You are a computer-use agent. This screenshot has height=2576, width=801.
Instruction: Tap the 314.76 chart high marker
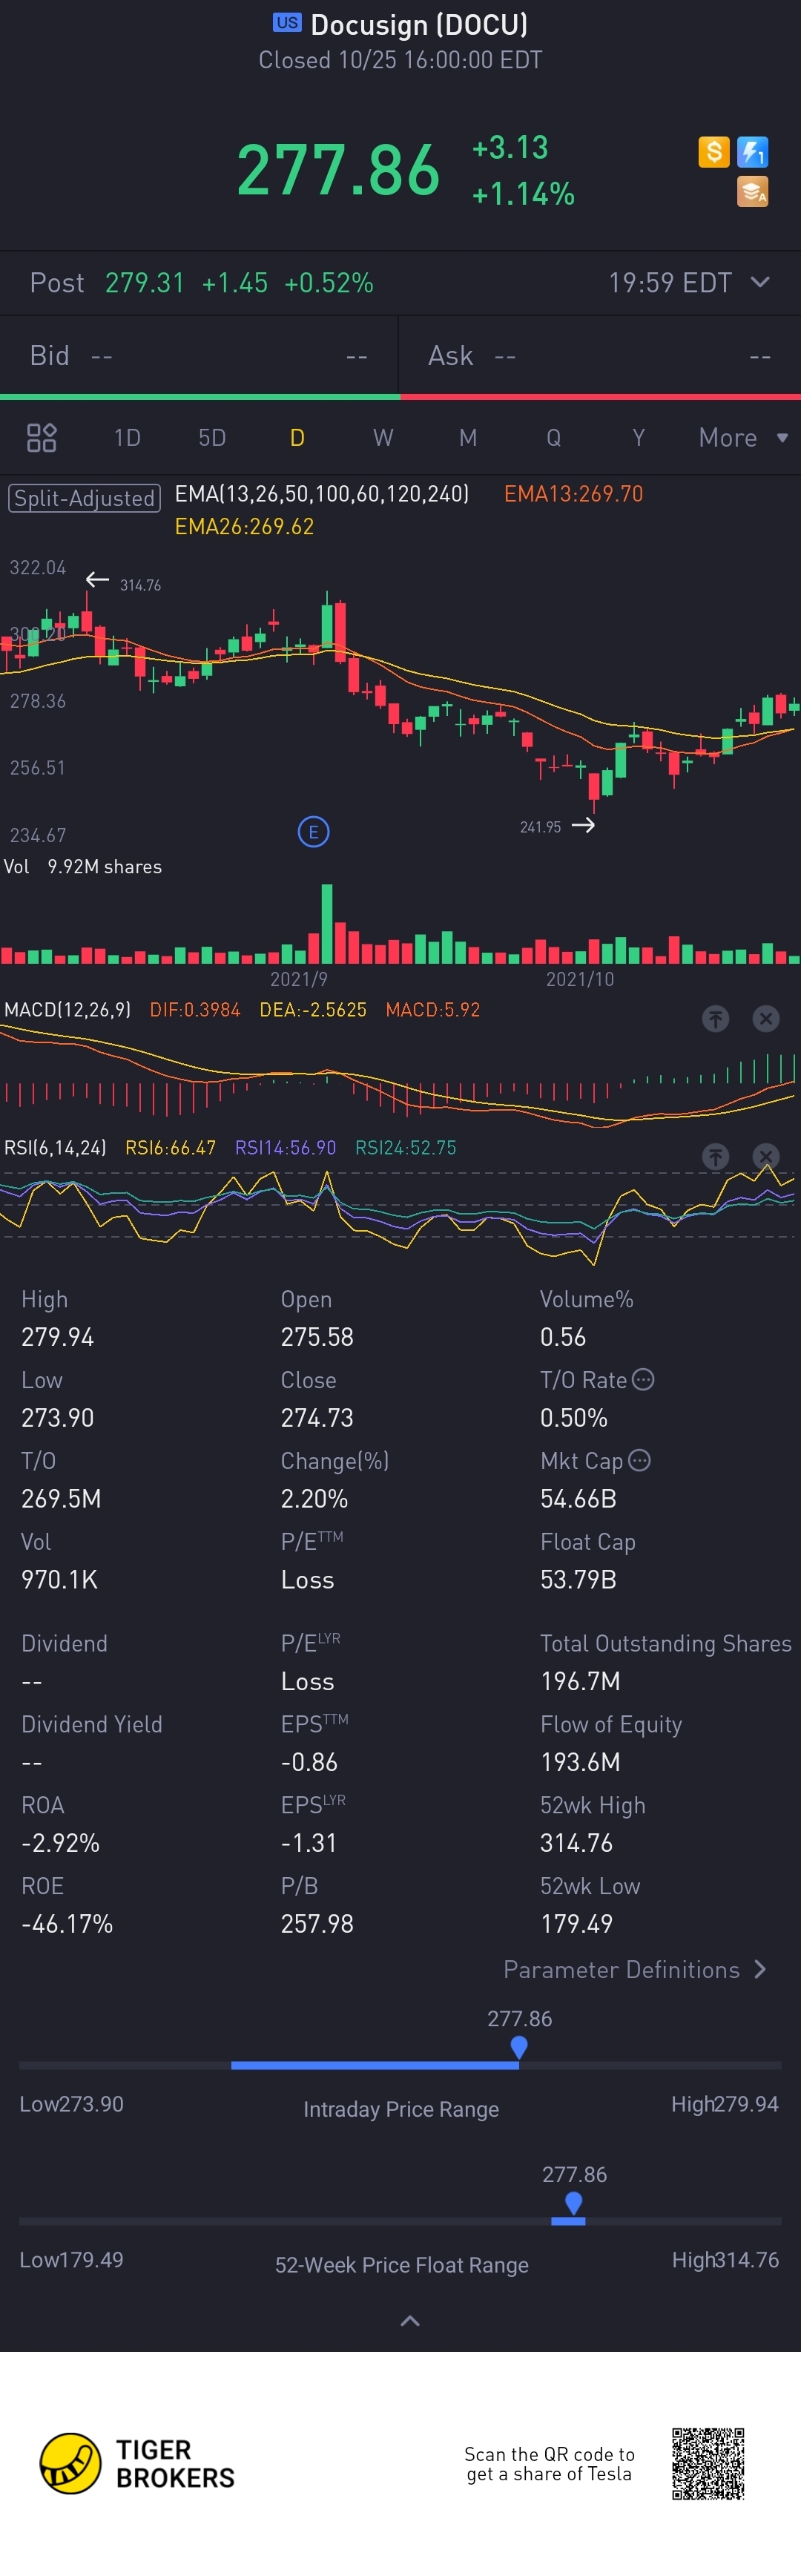click(x=140, y=585)
